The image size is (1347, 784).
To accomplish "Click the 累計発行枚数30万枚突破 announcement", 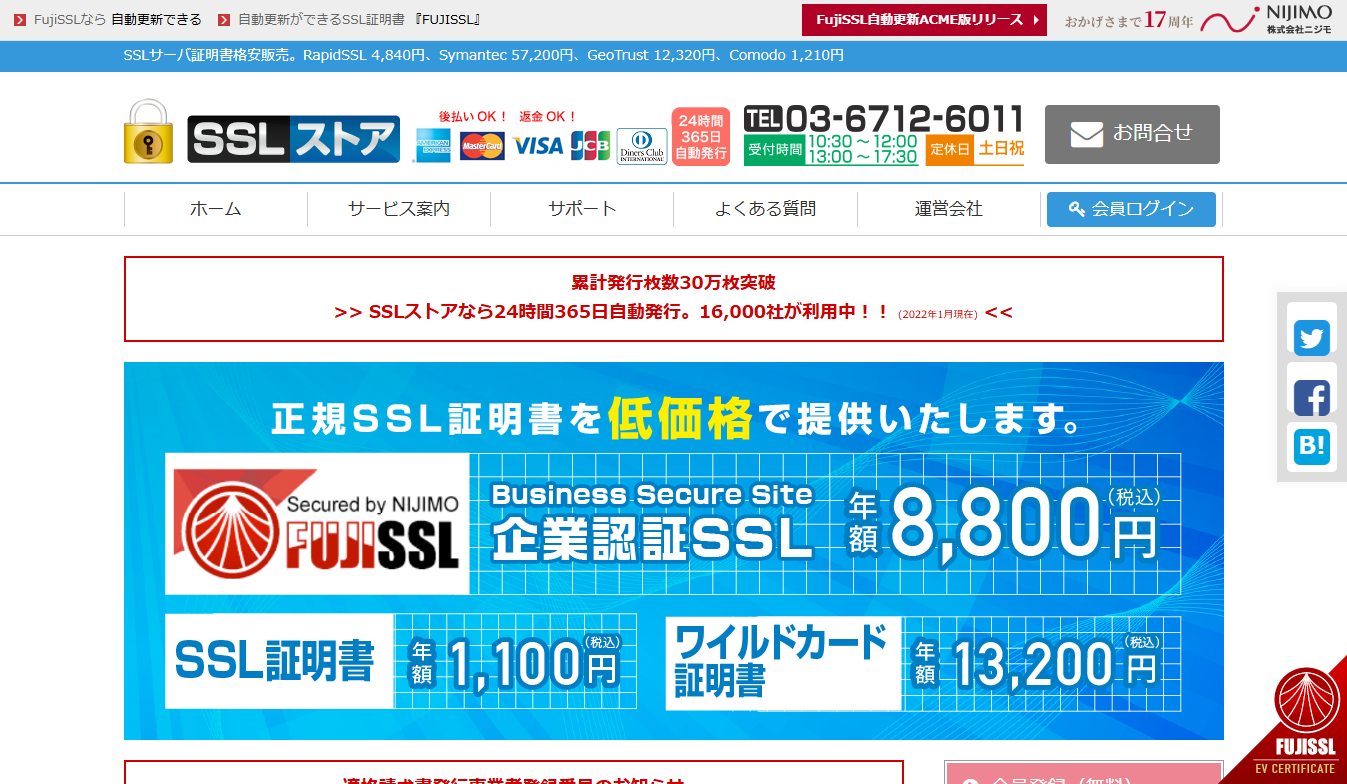I will (x=673, y=282).
